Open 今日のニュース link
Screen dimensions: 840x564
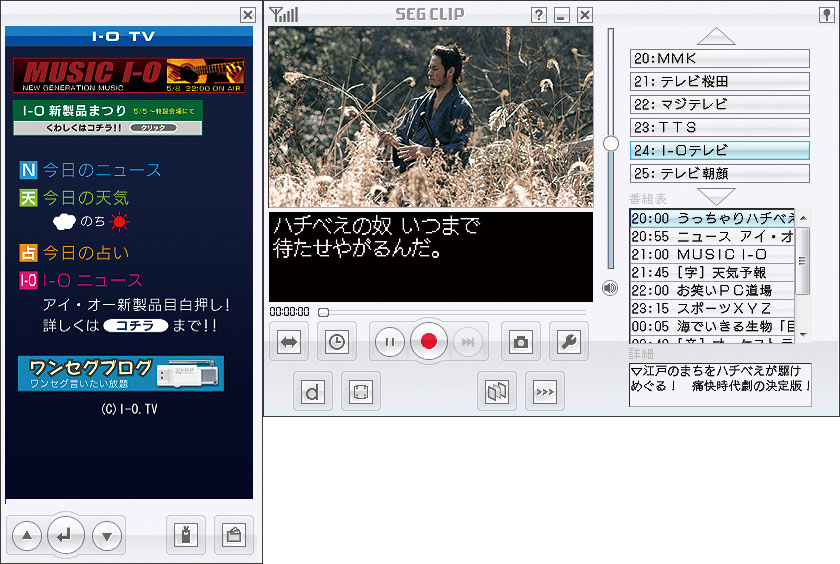click(x=102, y=170)
